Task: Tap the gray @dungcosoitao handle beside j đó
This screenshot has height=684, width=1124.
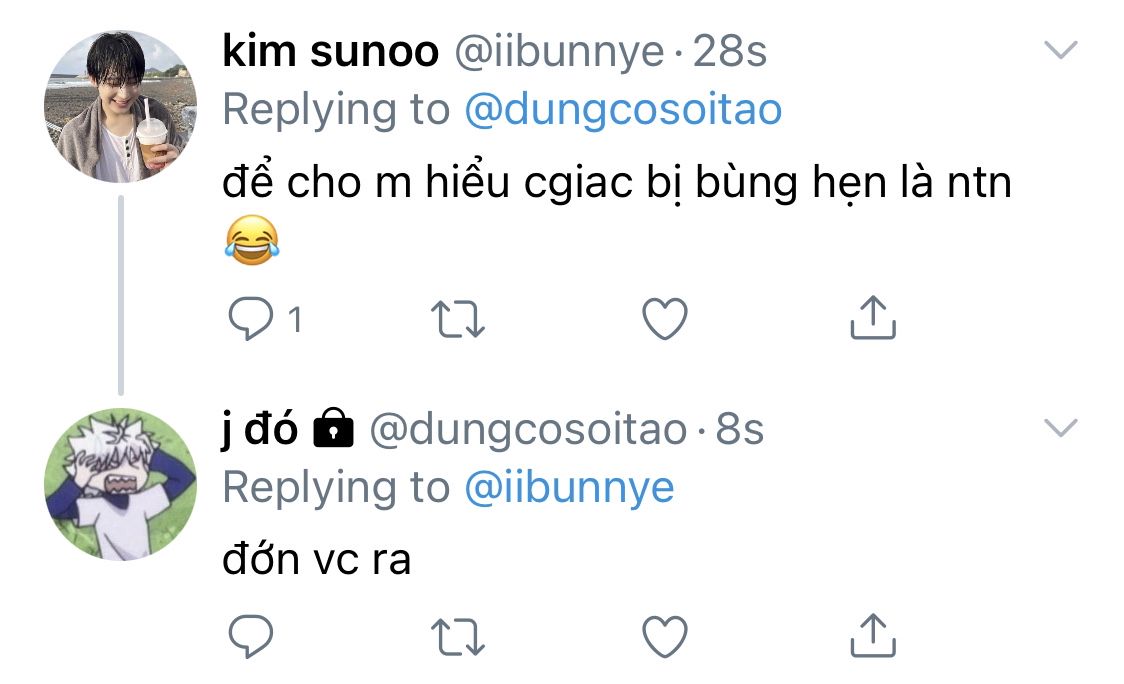Action: pos(528,430)
